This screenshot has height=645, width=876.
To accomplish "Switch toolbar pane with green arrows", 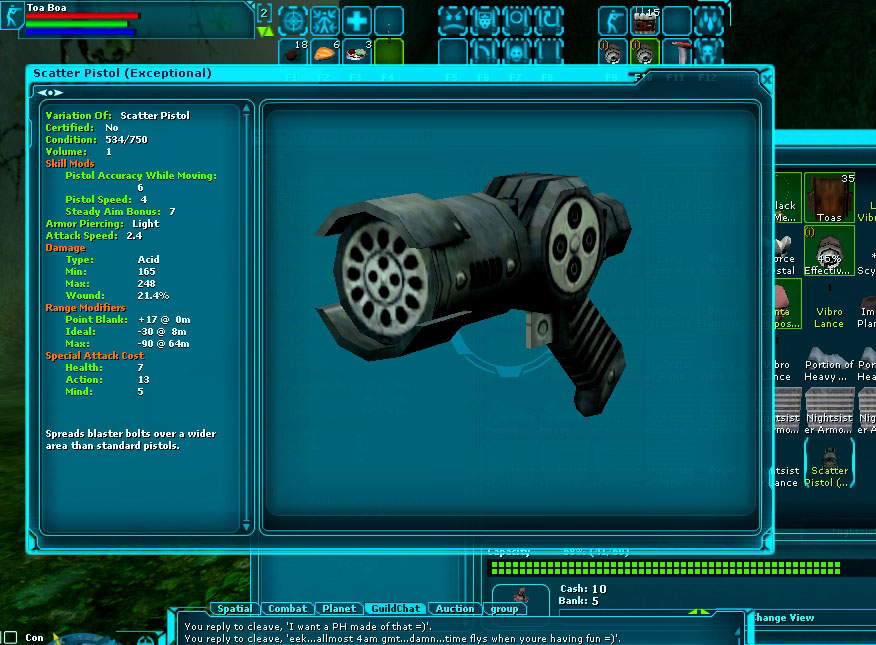I will (x=265, y=31).
